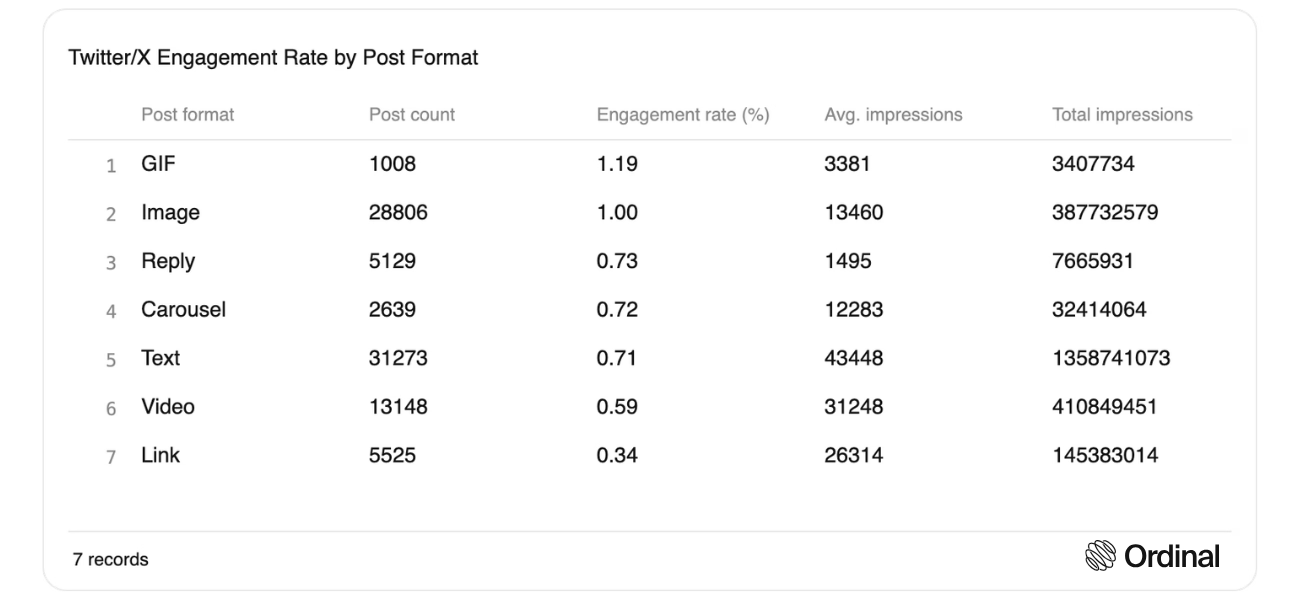
Task: Click the Link post format cell
Action: point(160,456)
